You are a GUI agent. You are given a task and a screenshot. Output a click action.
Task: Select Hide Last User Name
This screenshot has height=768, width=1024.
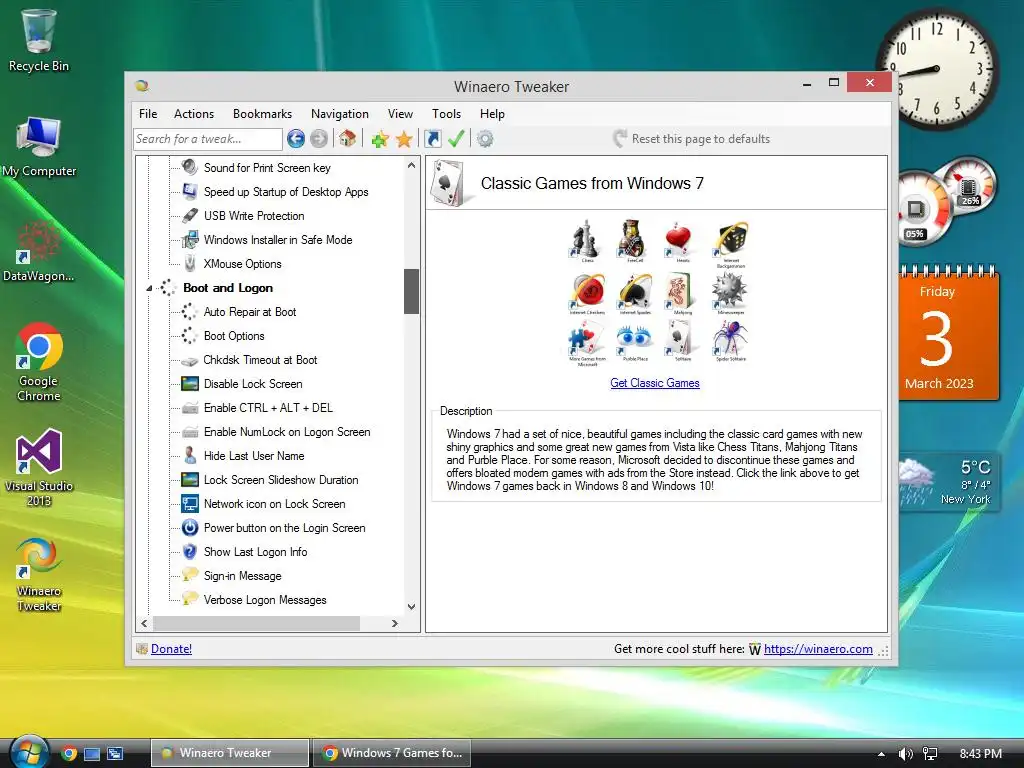click(254, 456)
